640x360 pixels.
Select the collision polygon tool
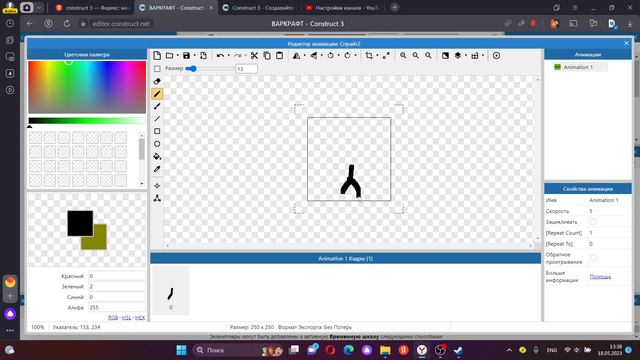click(x=157, y=198)
